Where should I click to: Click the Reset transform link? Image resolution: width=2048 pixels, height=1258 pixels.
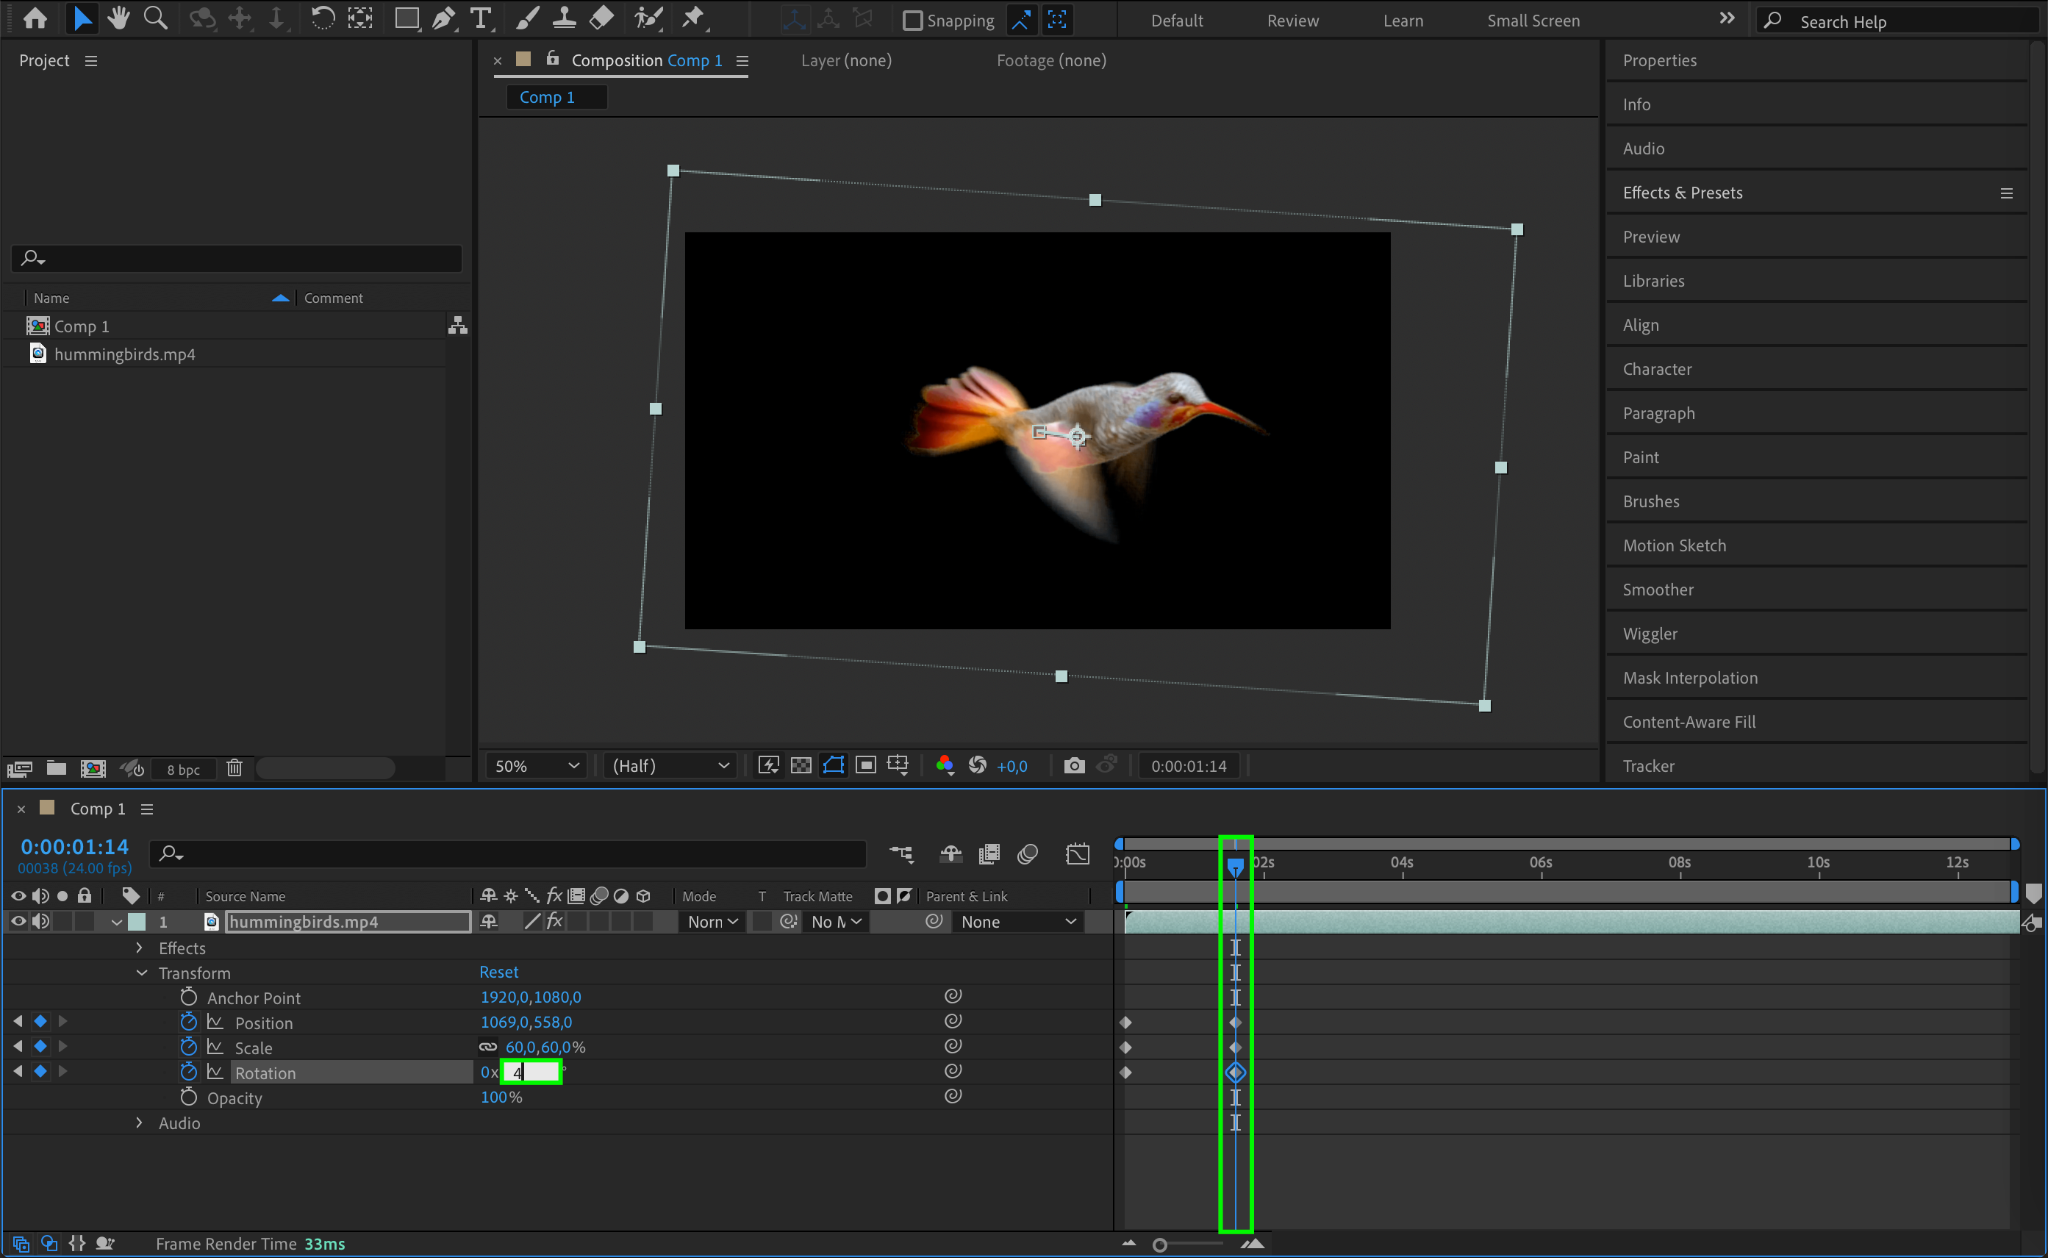(x=498, y=972)
